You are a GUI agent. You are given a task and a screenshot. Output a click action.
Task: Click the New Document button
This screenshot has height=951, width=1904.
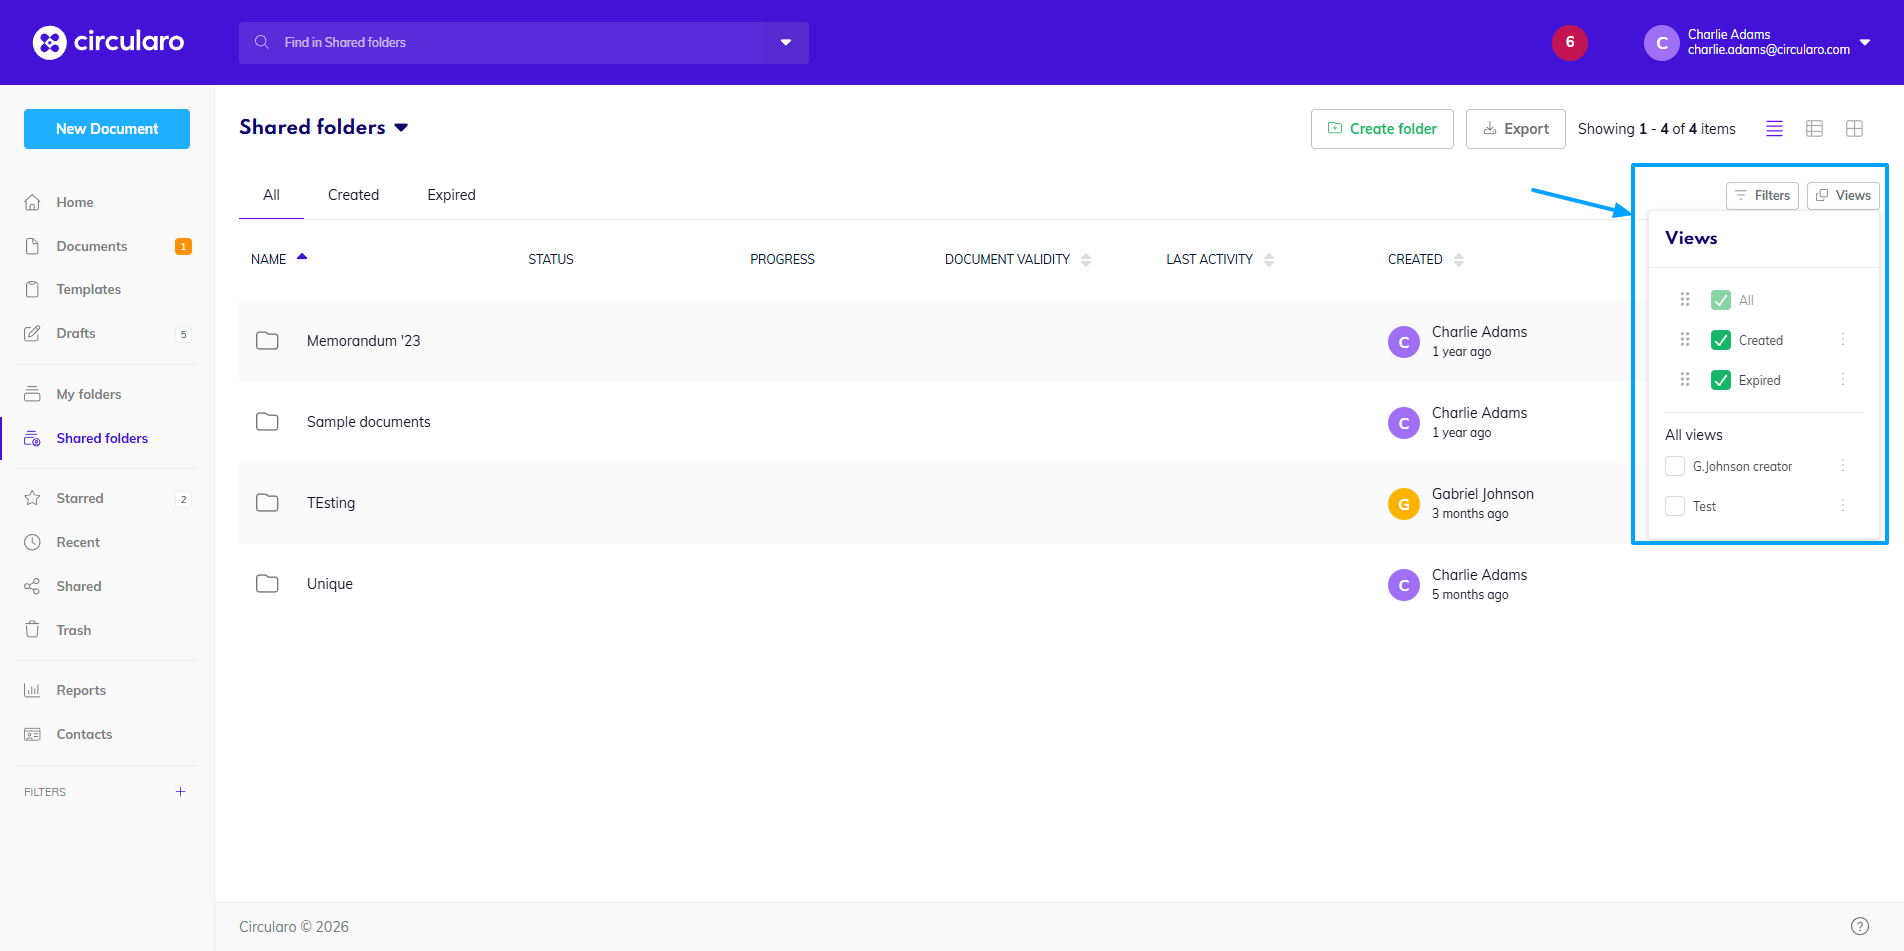coord(107,129)
